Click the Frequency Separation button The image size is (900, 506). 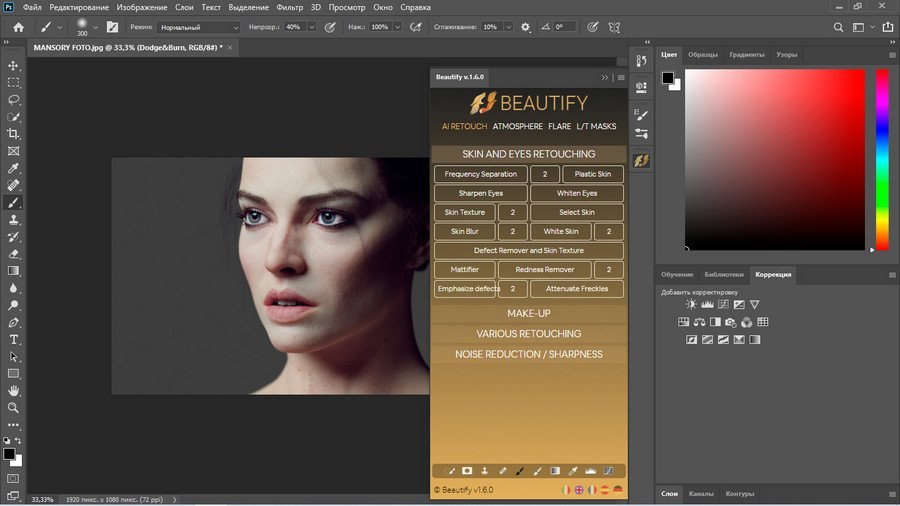coord(481,174)
